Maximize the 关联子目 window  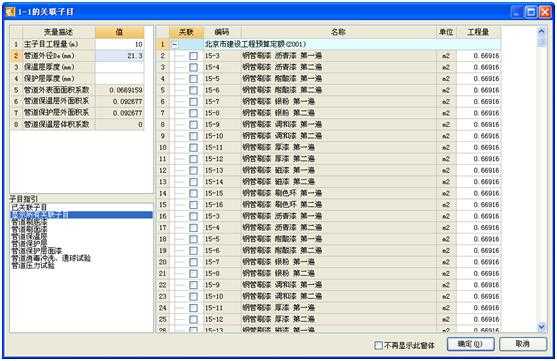click(x=531, y=12)
